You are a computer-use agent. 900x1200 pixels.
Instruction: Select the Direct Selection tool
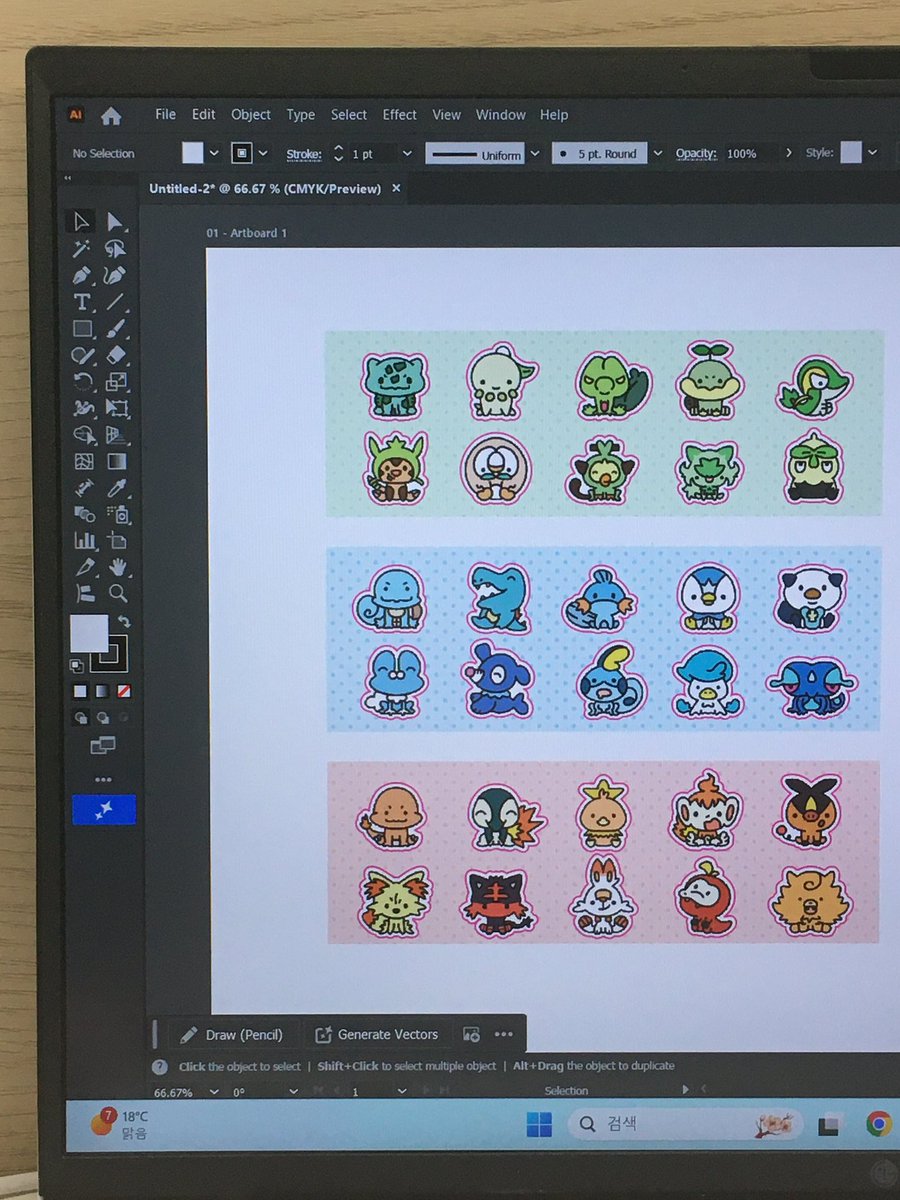tap(116, 221)
